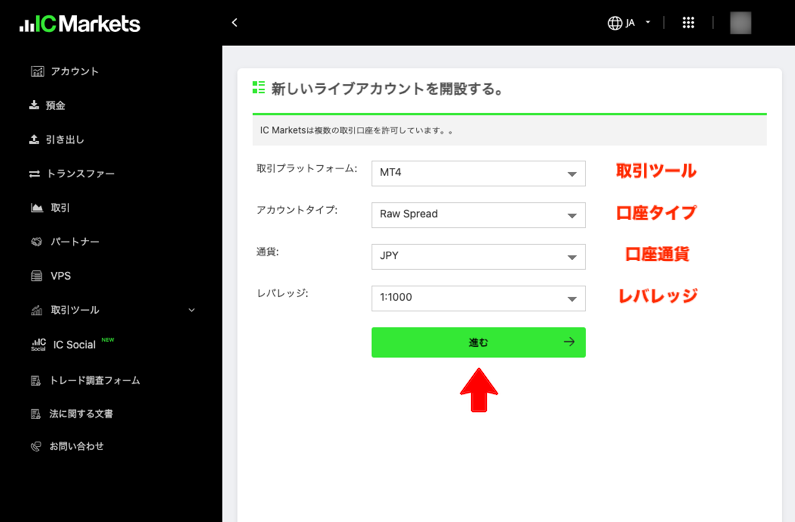Open the MT4 trading platform dropdown
795x522 pixels.
coord(478,173)
